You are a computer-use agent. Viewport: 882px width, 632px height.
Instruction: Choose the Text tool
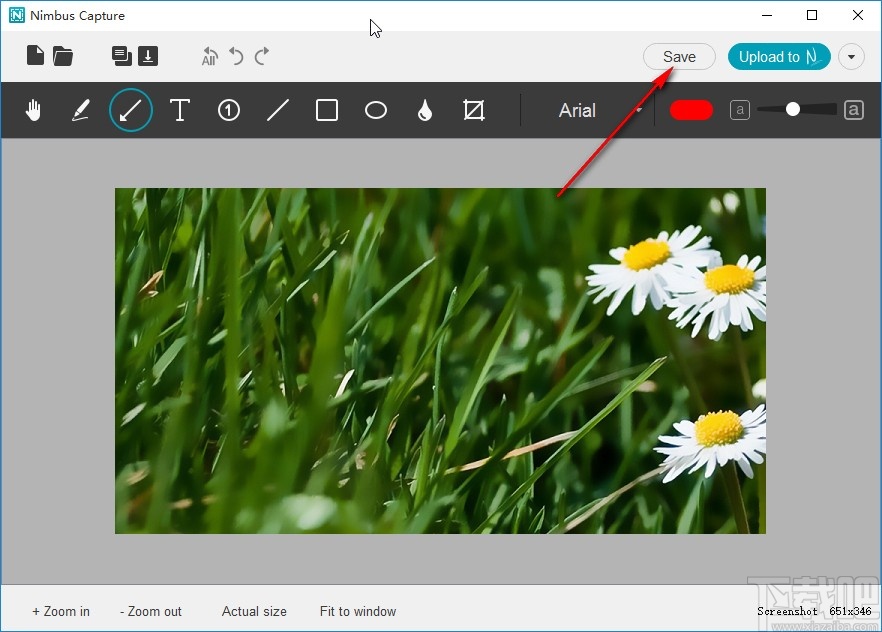point(180,111)
